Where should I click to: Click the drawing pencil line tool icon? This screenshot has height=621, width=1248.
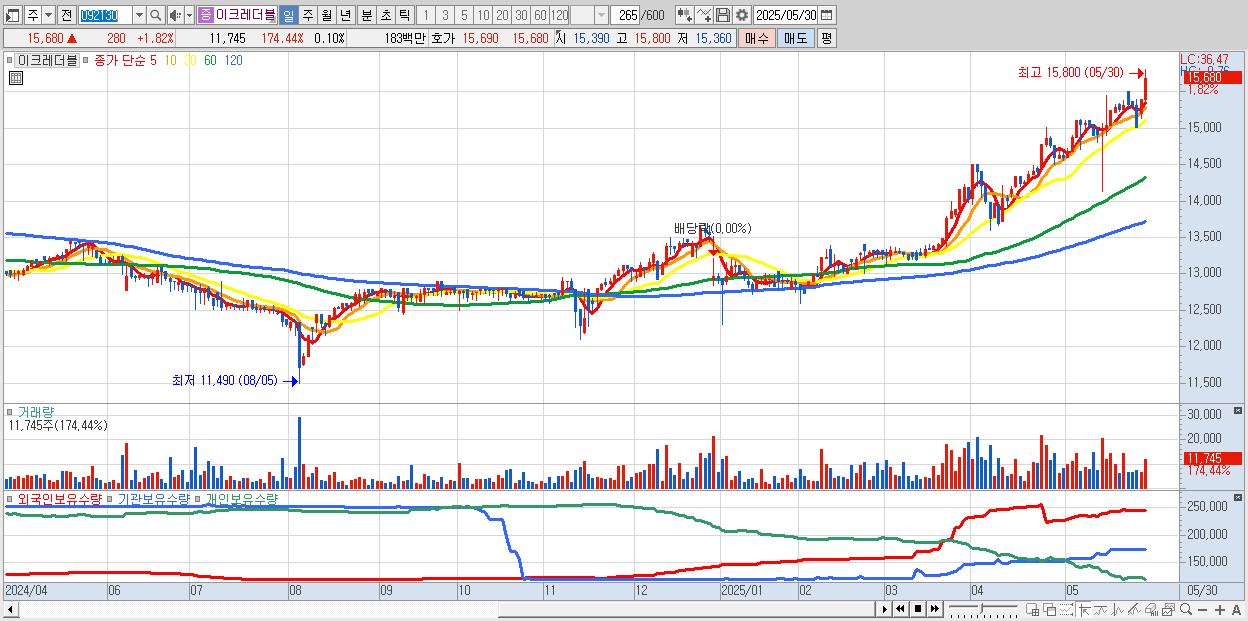[x=1134, y=609]
